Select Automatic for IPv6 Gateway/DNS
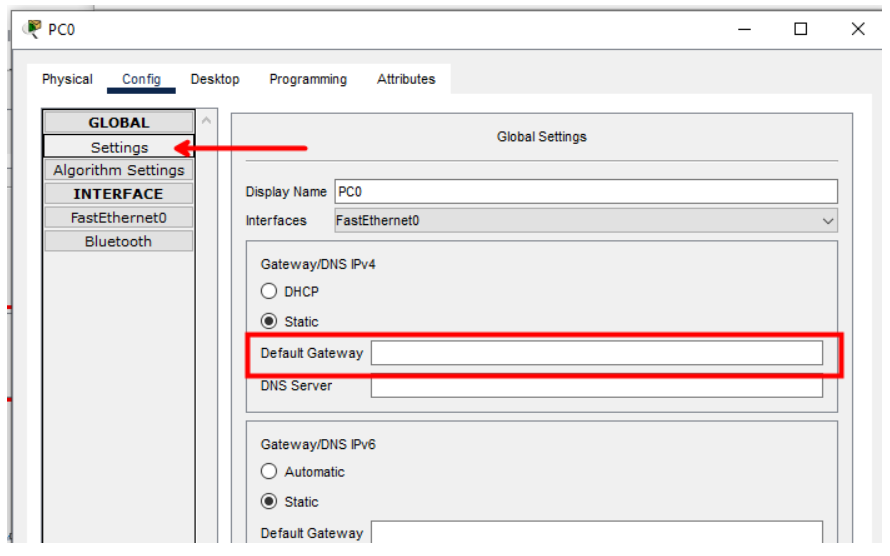The height and width of the screenshot is (556, 890). coord(269,472)
